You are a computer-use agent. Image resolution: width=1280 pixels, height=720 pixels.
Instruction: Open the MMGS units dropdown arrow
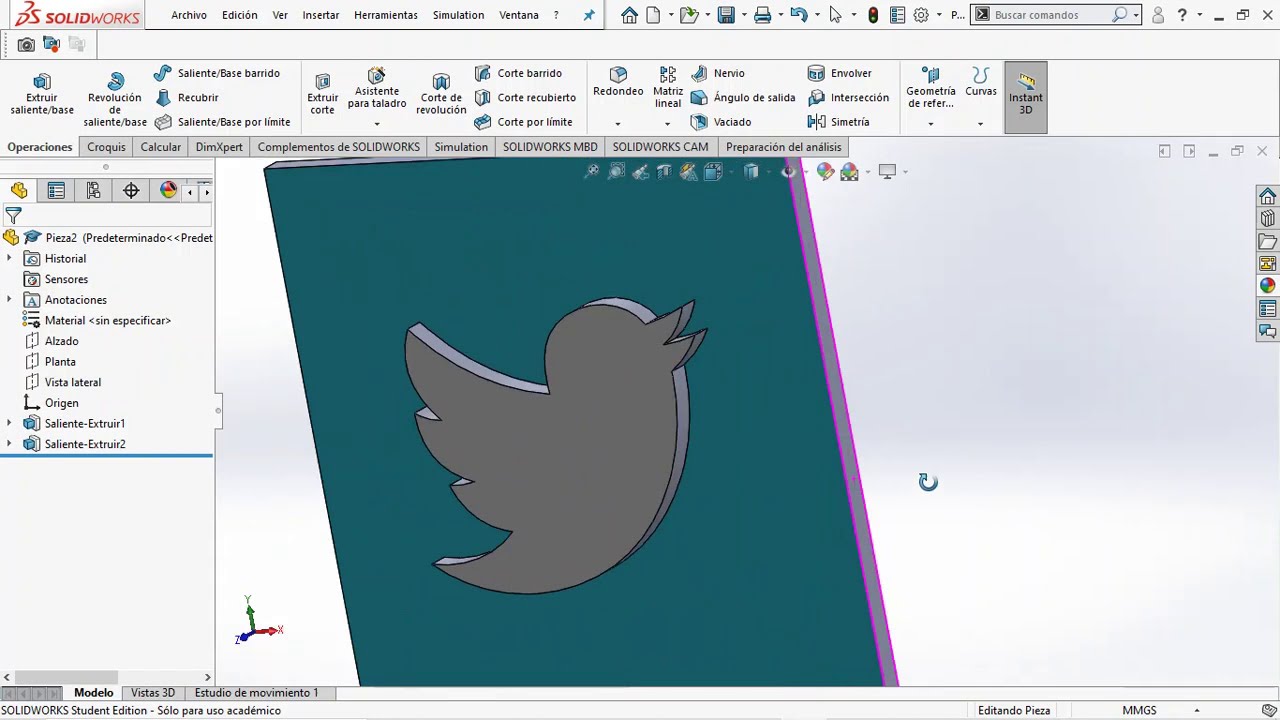pyautogui.click(x=1197, y=711)
